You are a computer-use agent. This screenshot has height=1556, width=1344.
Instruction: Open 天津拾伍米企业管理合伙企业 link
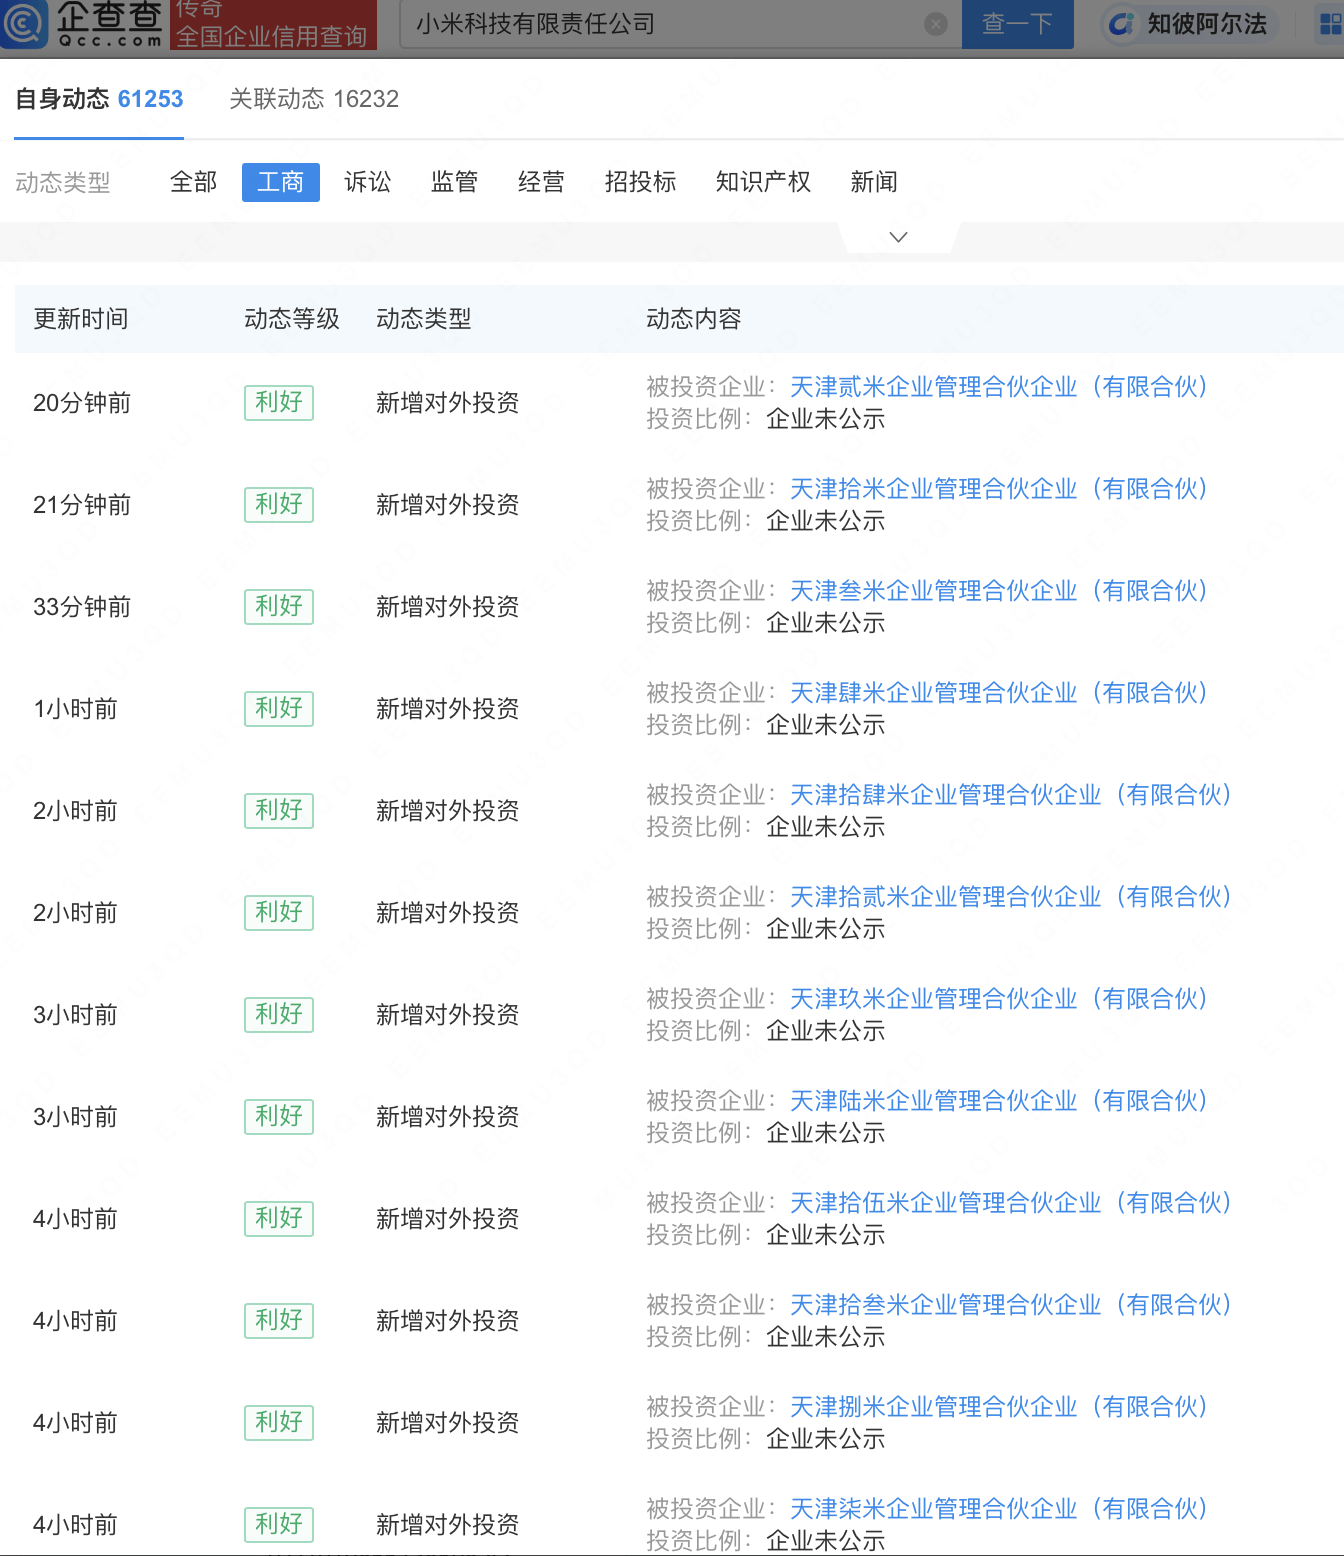click(x=1011, y=1203)
